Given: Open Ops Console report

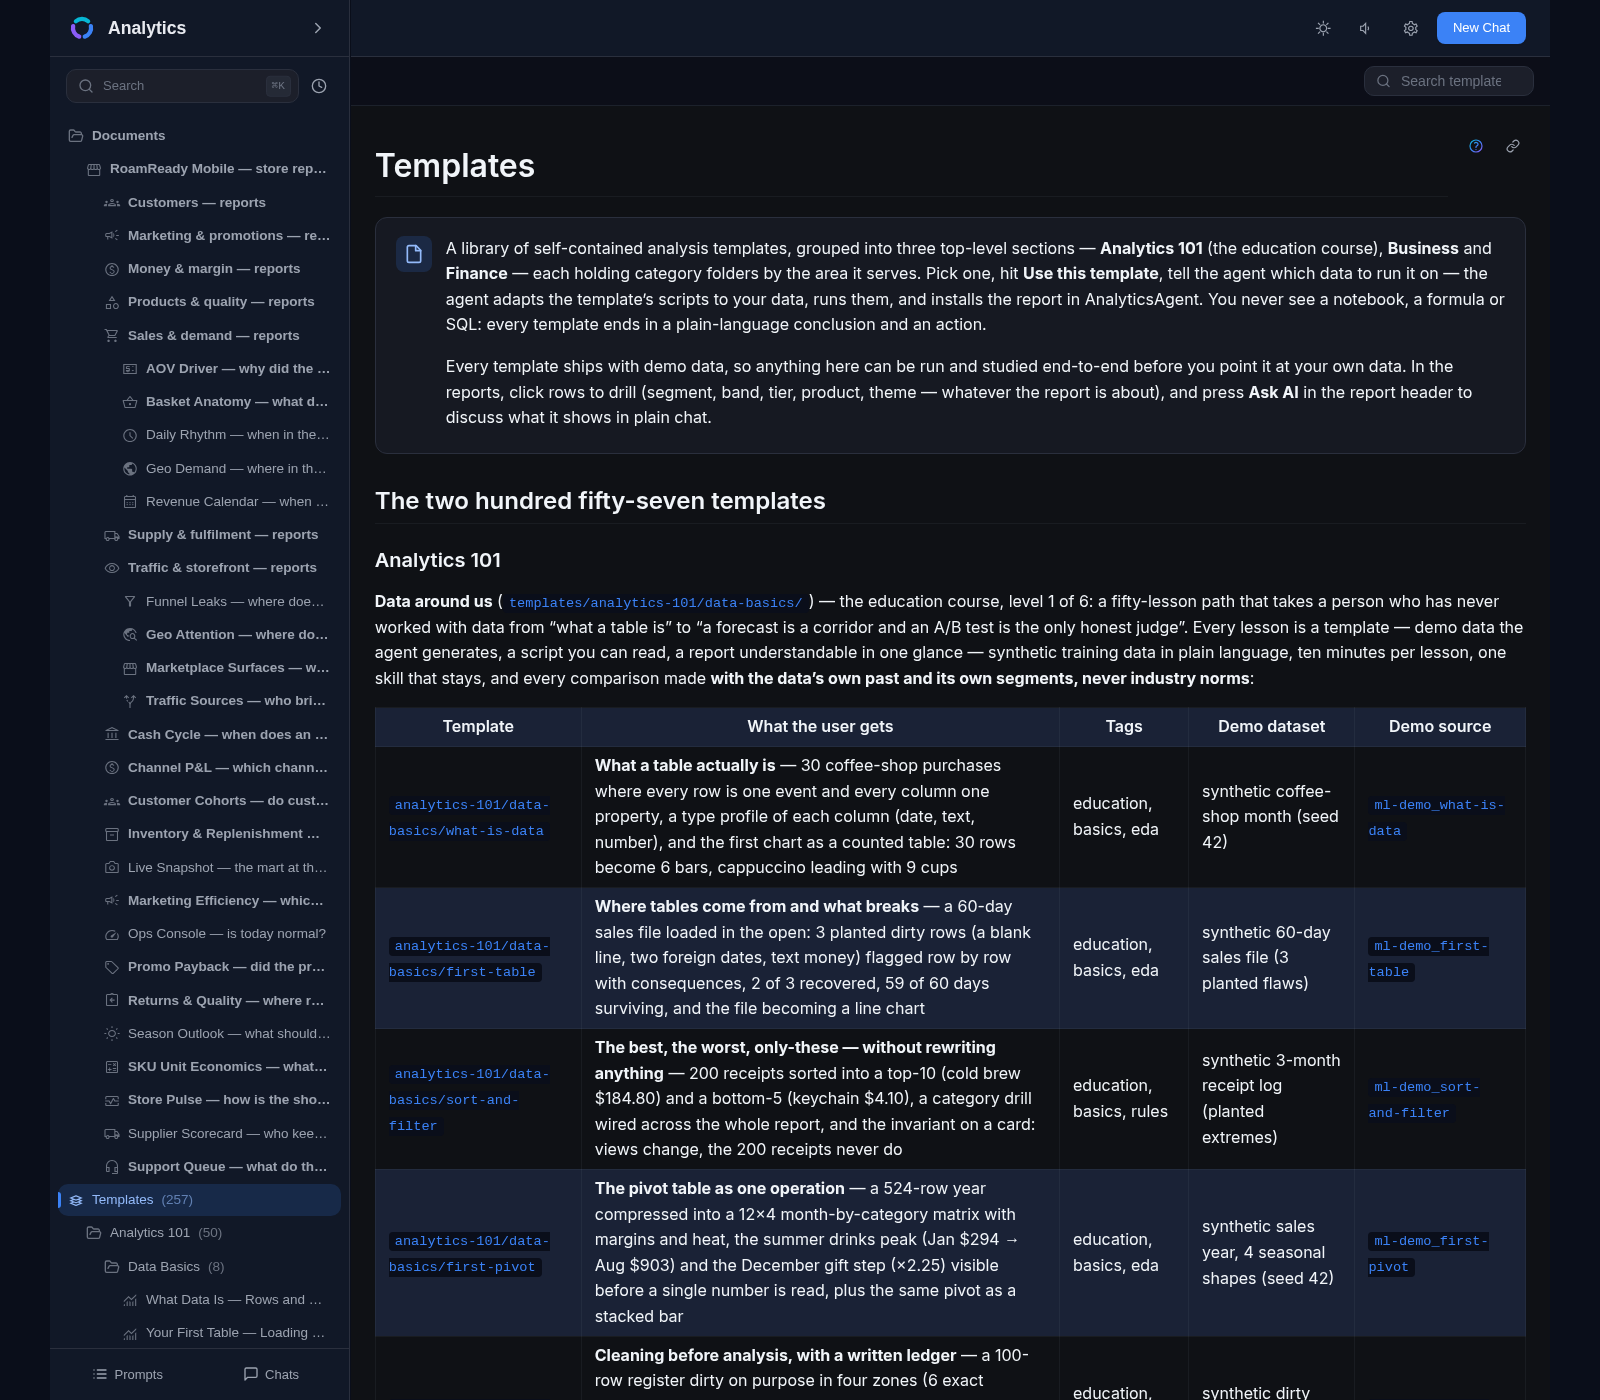Looking at the screenshot, I should coord(218,934).
